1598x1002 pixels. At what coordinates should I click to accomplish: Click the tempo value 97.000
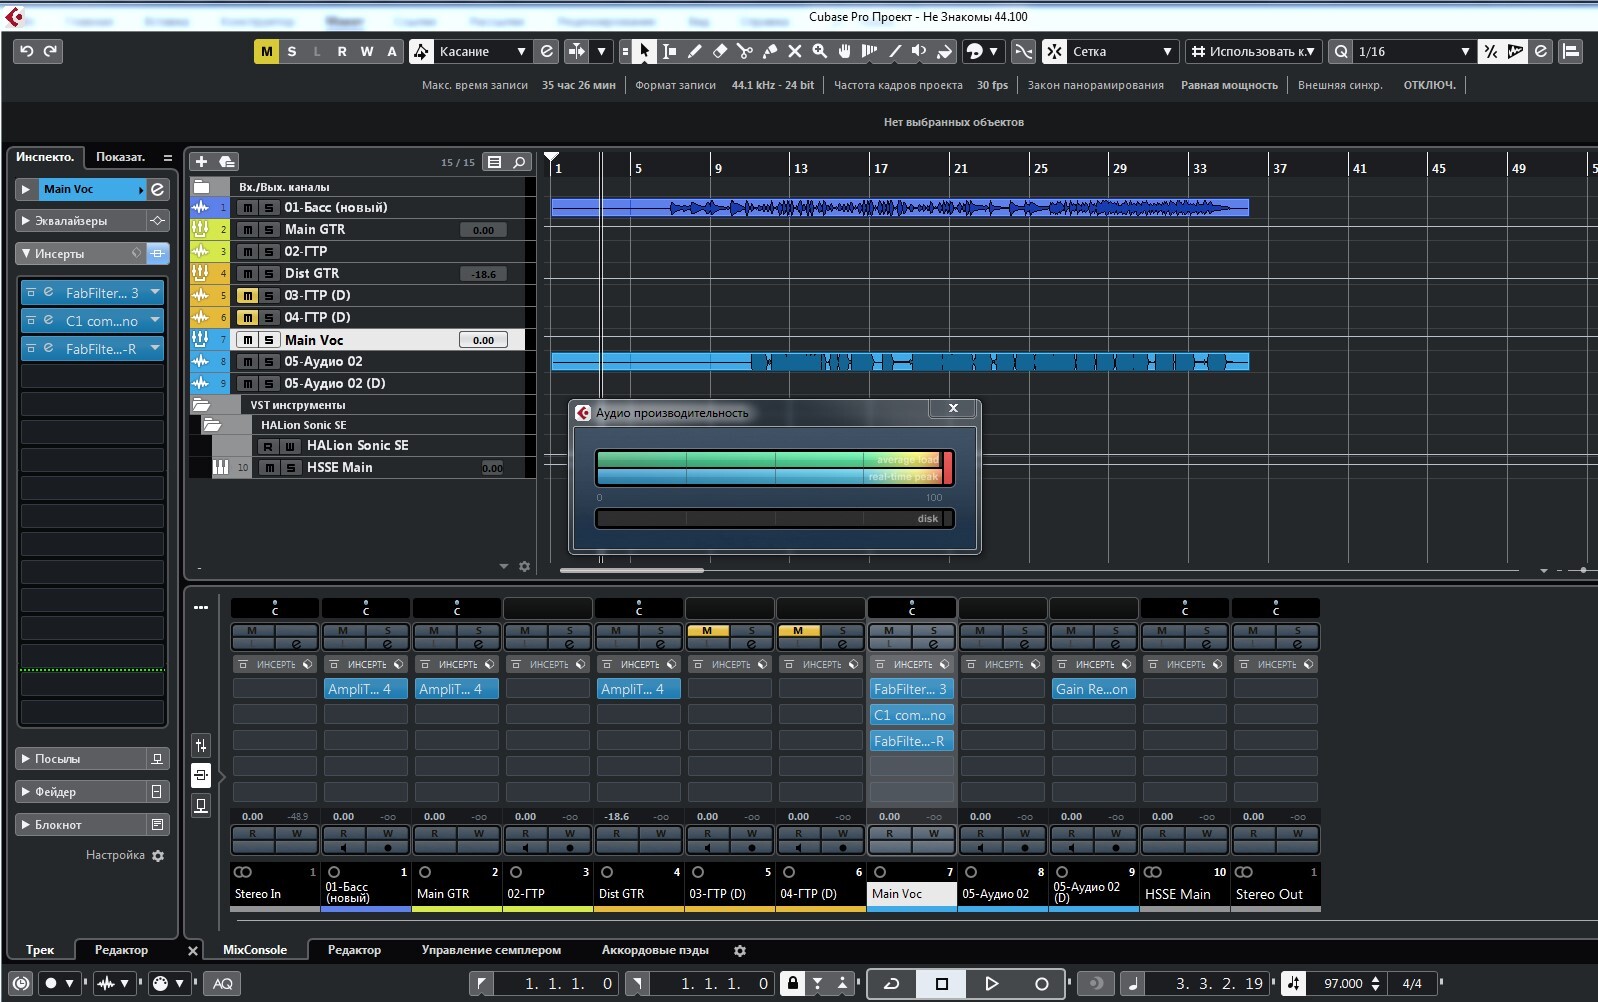[x=1343, y=984]
